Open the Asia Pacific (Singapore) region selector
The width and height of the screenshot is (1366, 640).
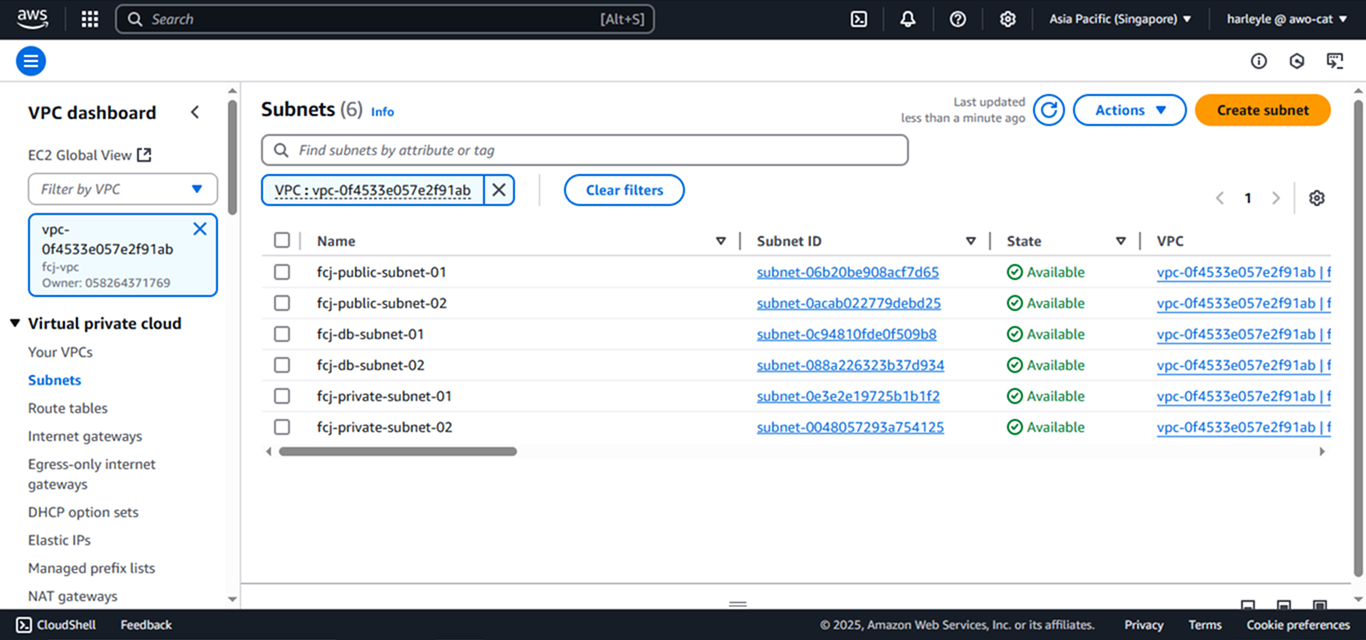point(1120,19)
